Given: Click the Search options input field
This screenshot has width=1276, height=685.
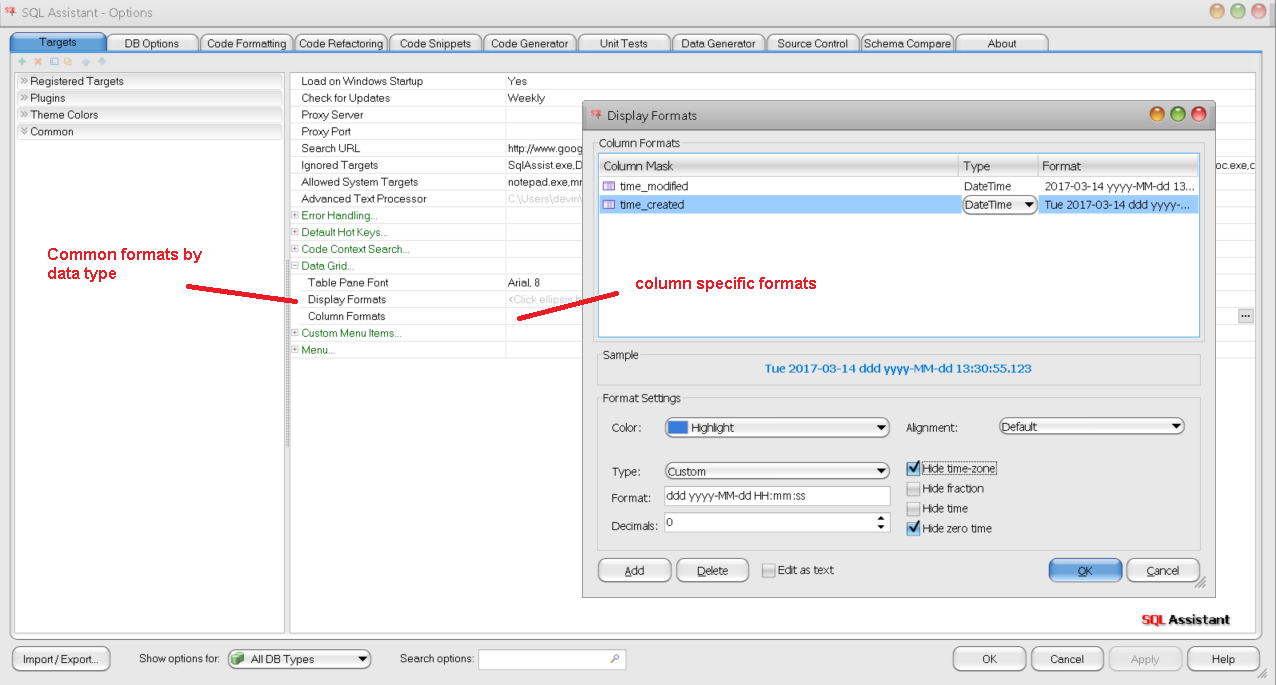Looking at the screenshot, I should pyautogui.click(x=552, y=659).
